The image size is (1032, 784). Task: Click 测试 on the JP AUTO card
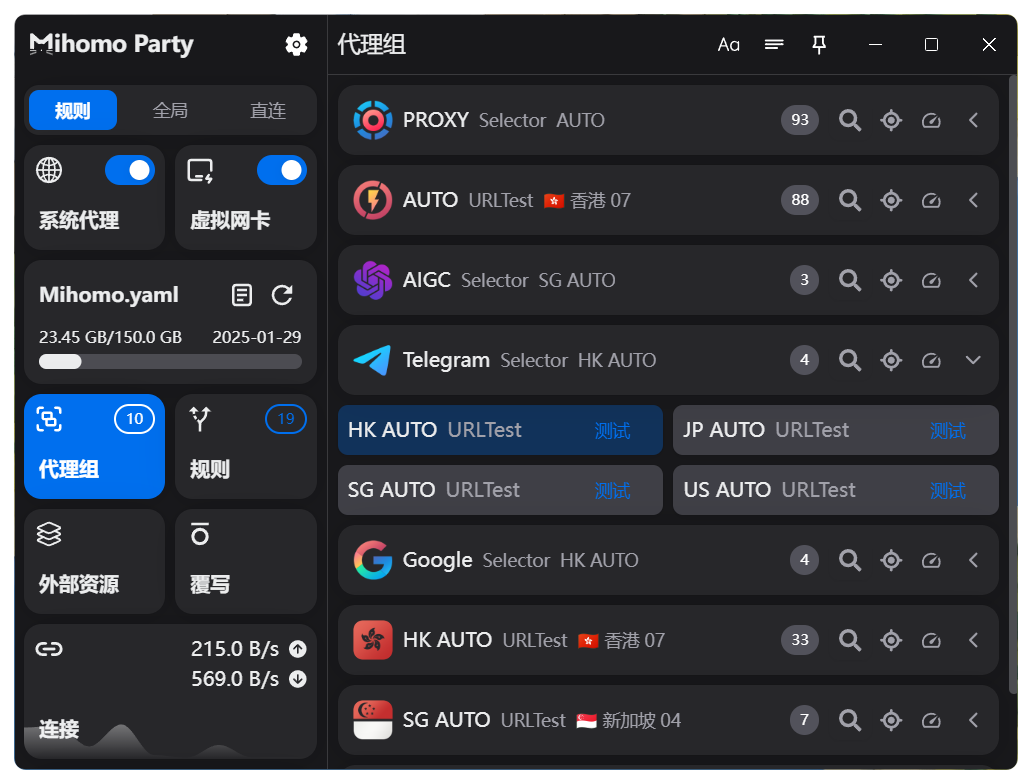tap(947, 431)
